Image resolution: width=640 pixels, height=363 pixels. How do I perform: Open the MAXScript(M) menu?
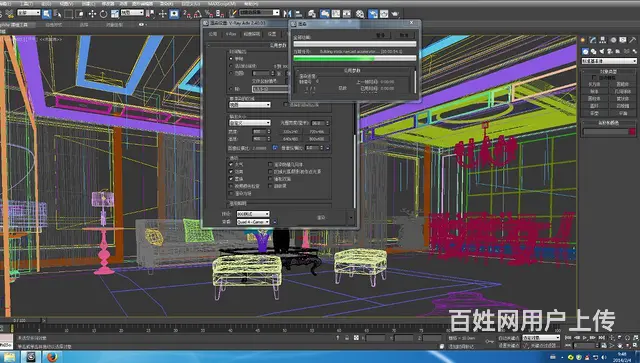222,4
